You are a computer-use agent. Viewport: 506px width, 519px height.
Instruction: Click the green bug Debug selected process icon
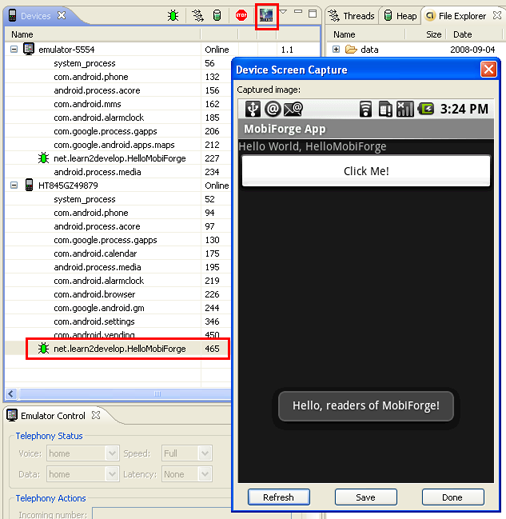pyautogui.click(x=173, y=15)
